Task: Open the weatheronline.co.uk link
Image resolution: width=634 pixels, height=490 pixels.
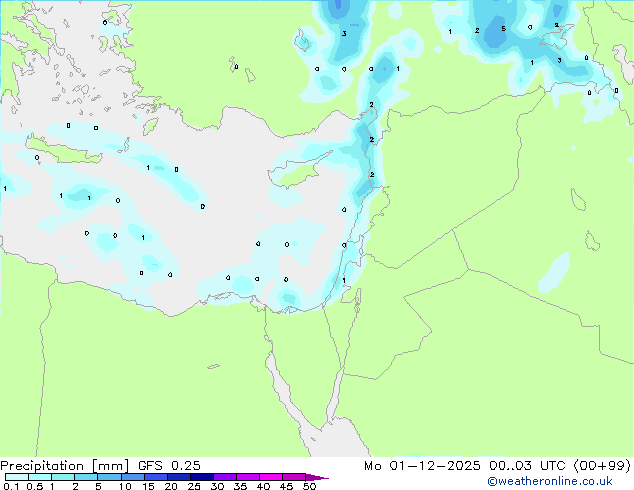Action: (550, 481)
